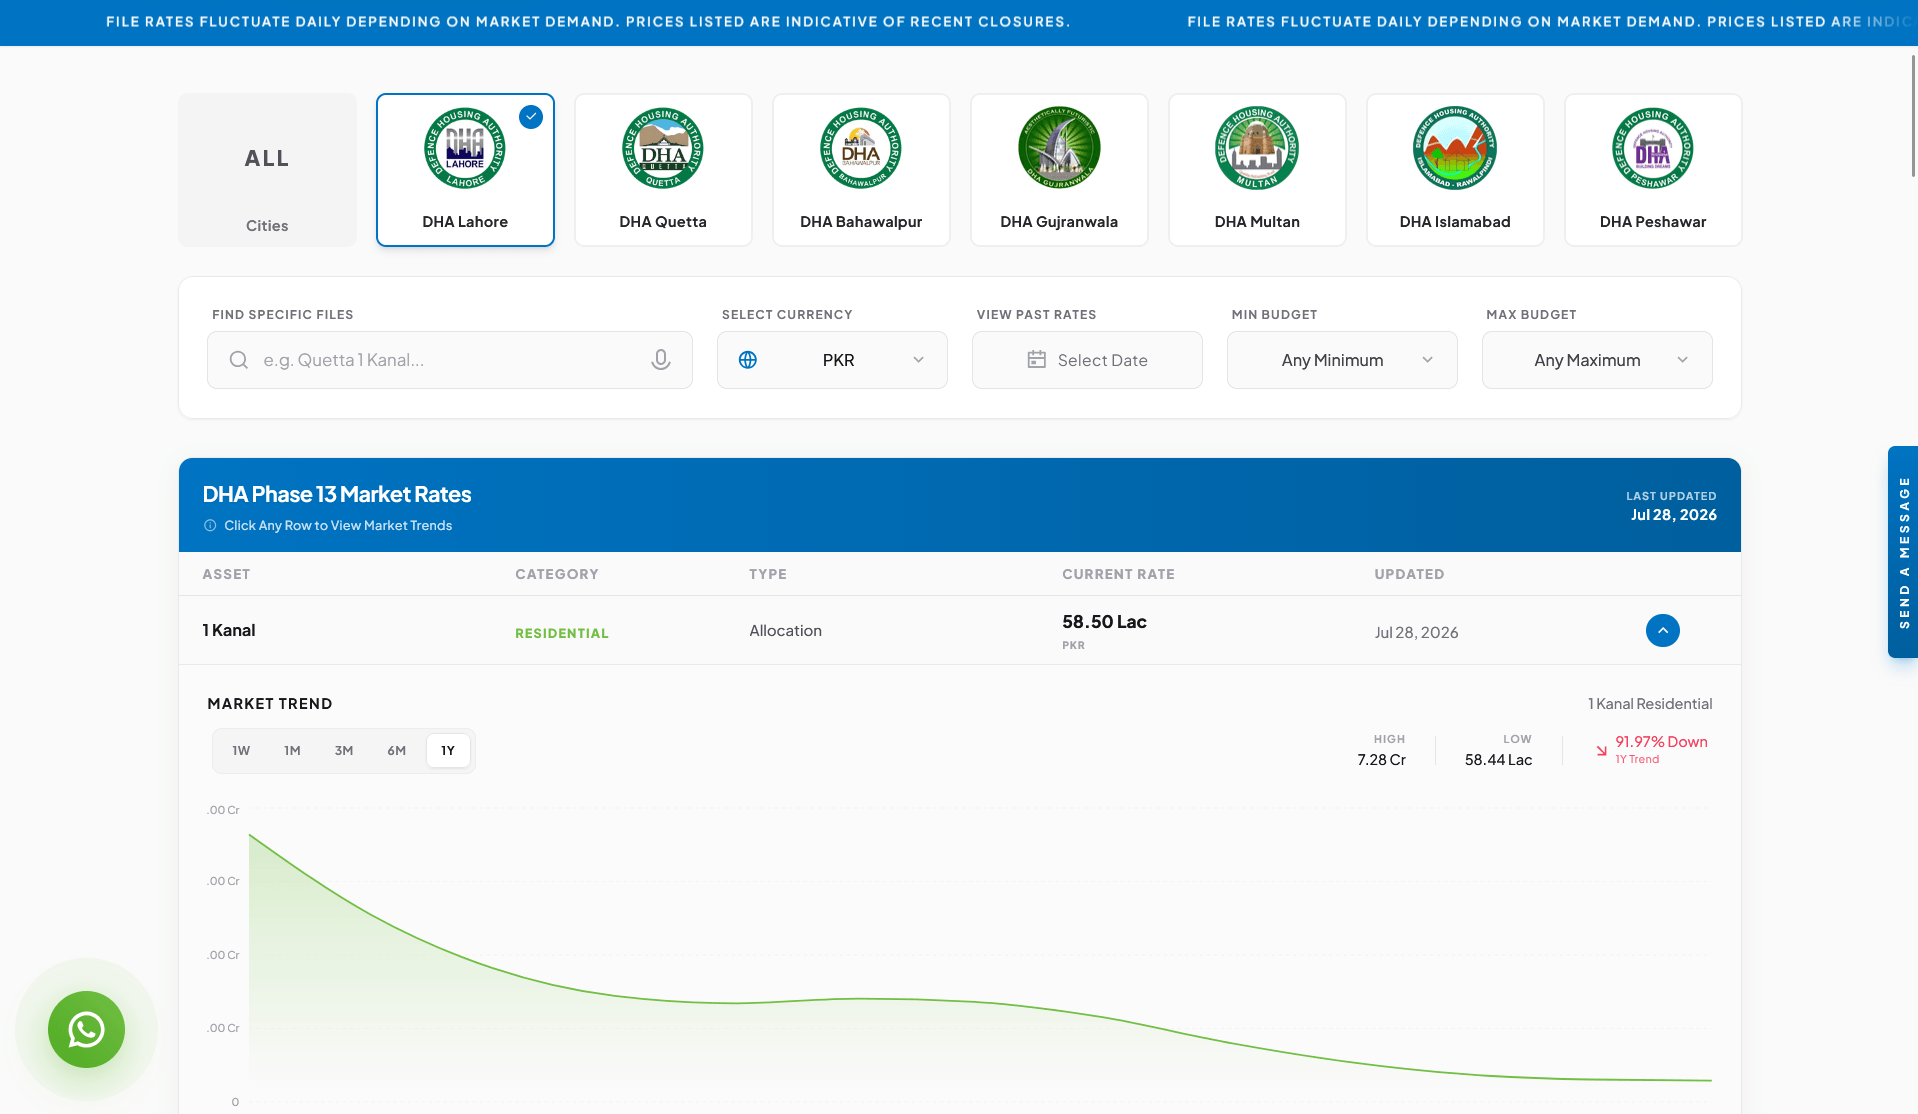Select the 1Y chart range

(x=448, y=751)
